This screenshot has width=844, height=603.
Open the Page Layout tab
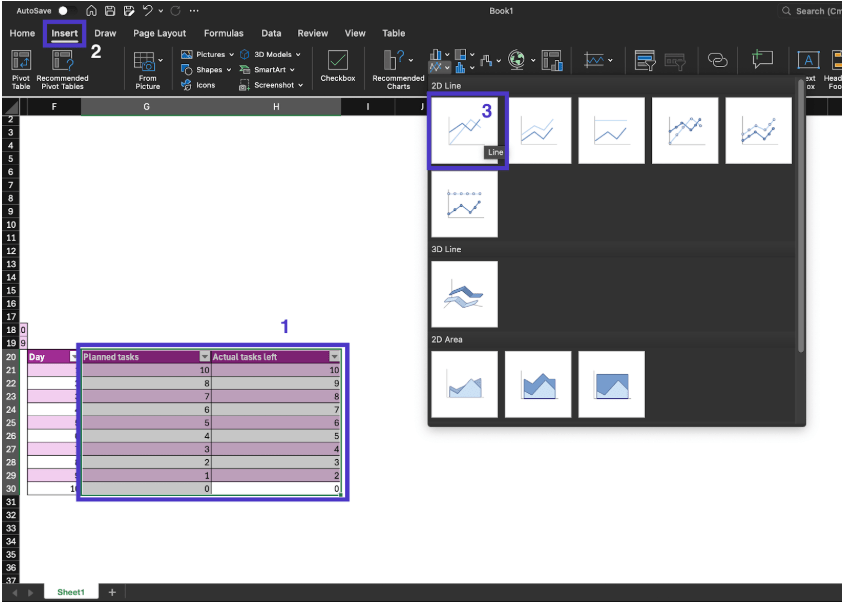pyautogui.click(x=159, y=33)
